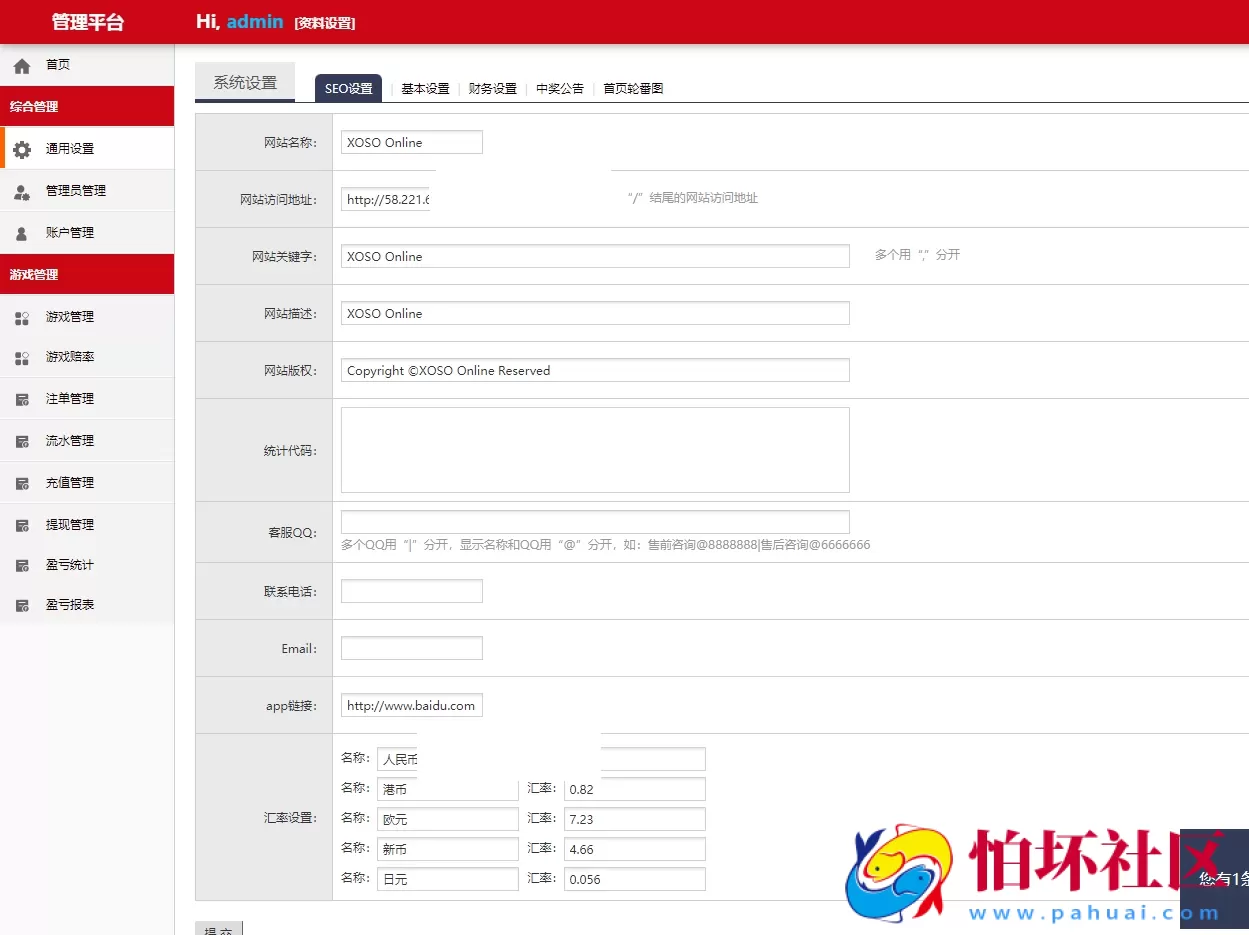This screenshot has height=935, width=1249.
Task: Click the 提交 submit button
Action: coord(219,929)
